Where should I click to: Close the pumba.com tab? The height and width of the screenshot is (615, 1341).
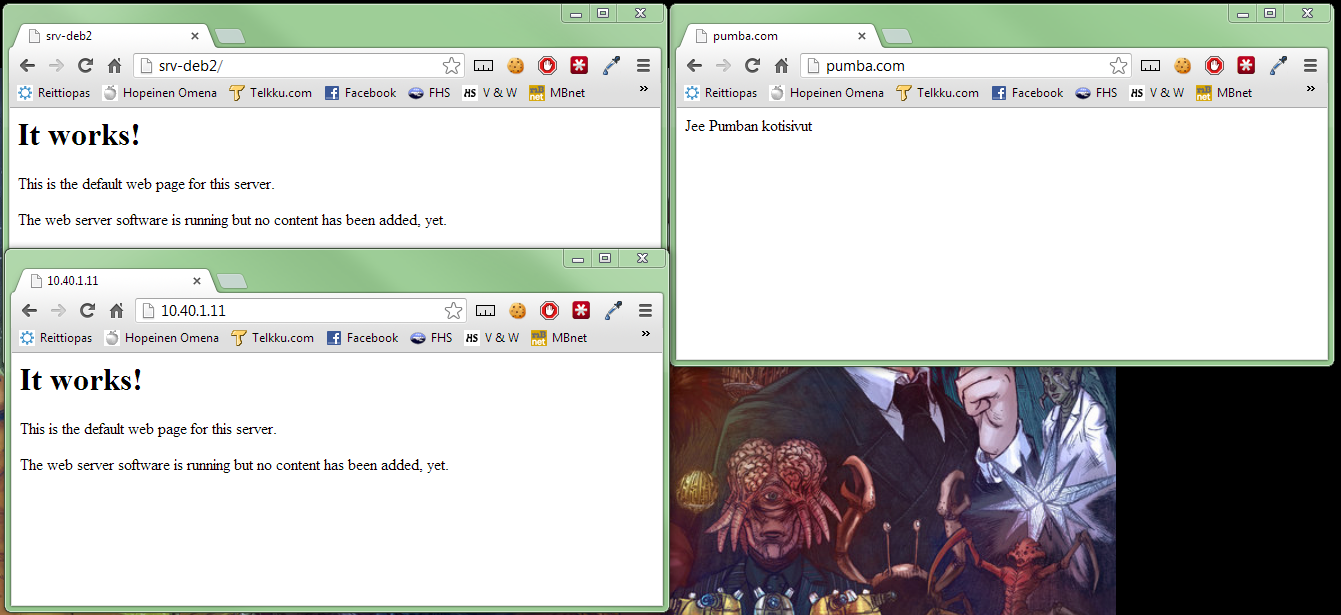tap(861, 36)
